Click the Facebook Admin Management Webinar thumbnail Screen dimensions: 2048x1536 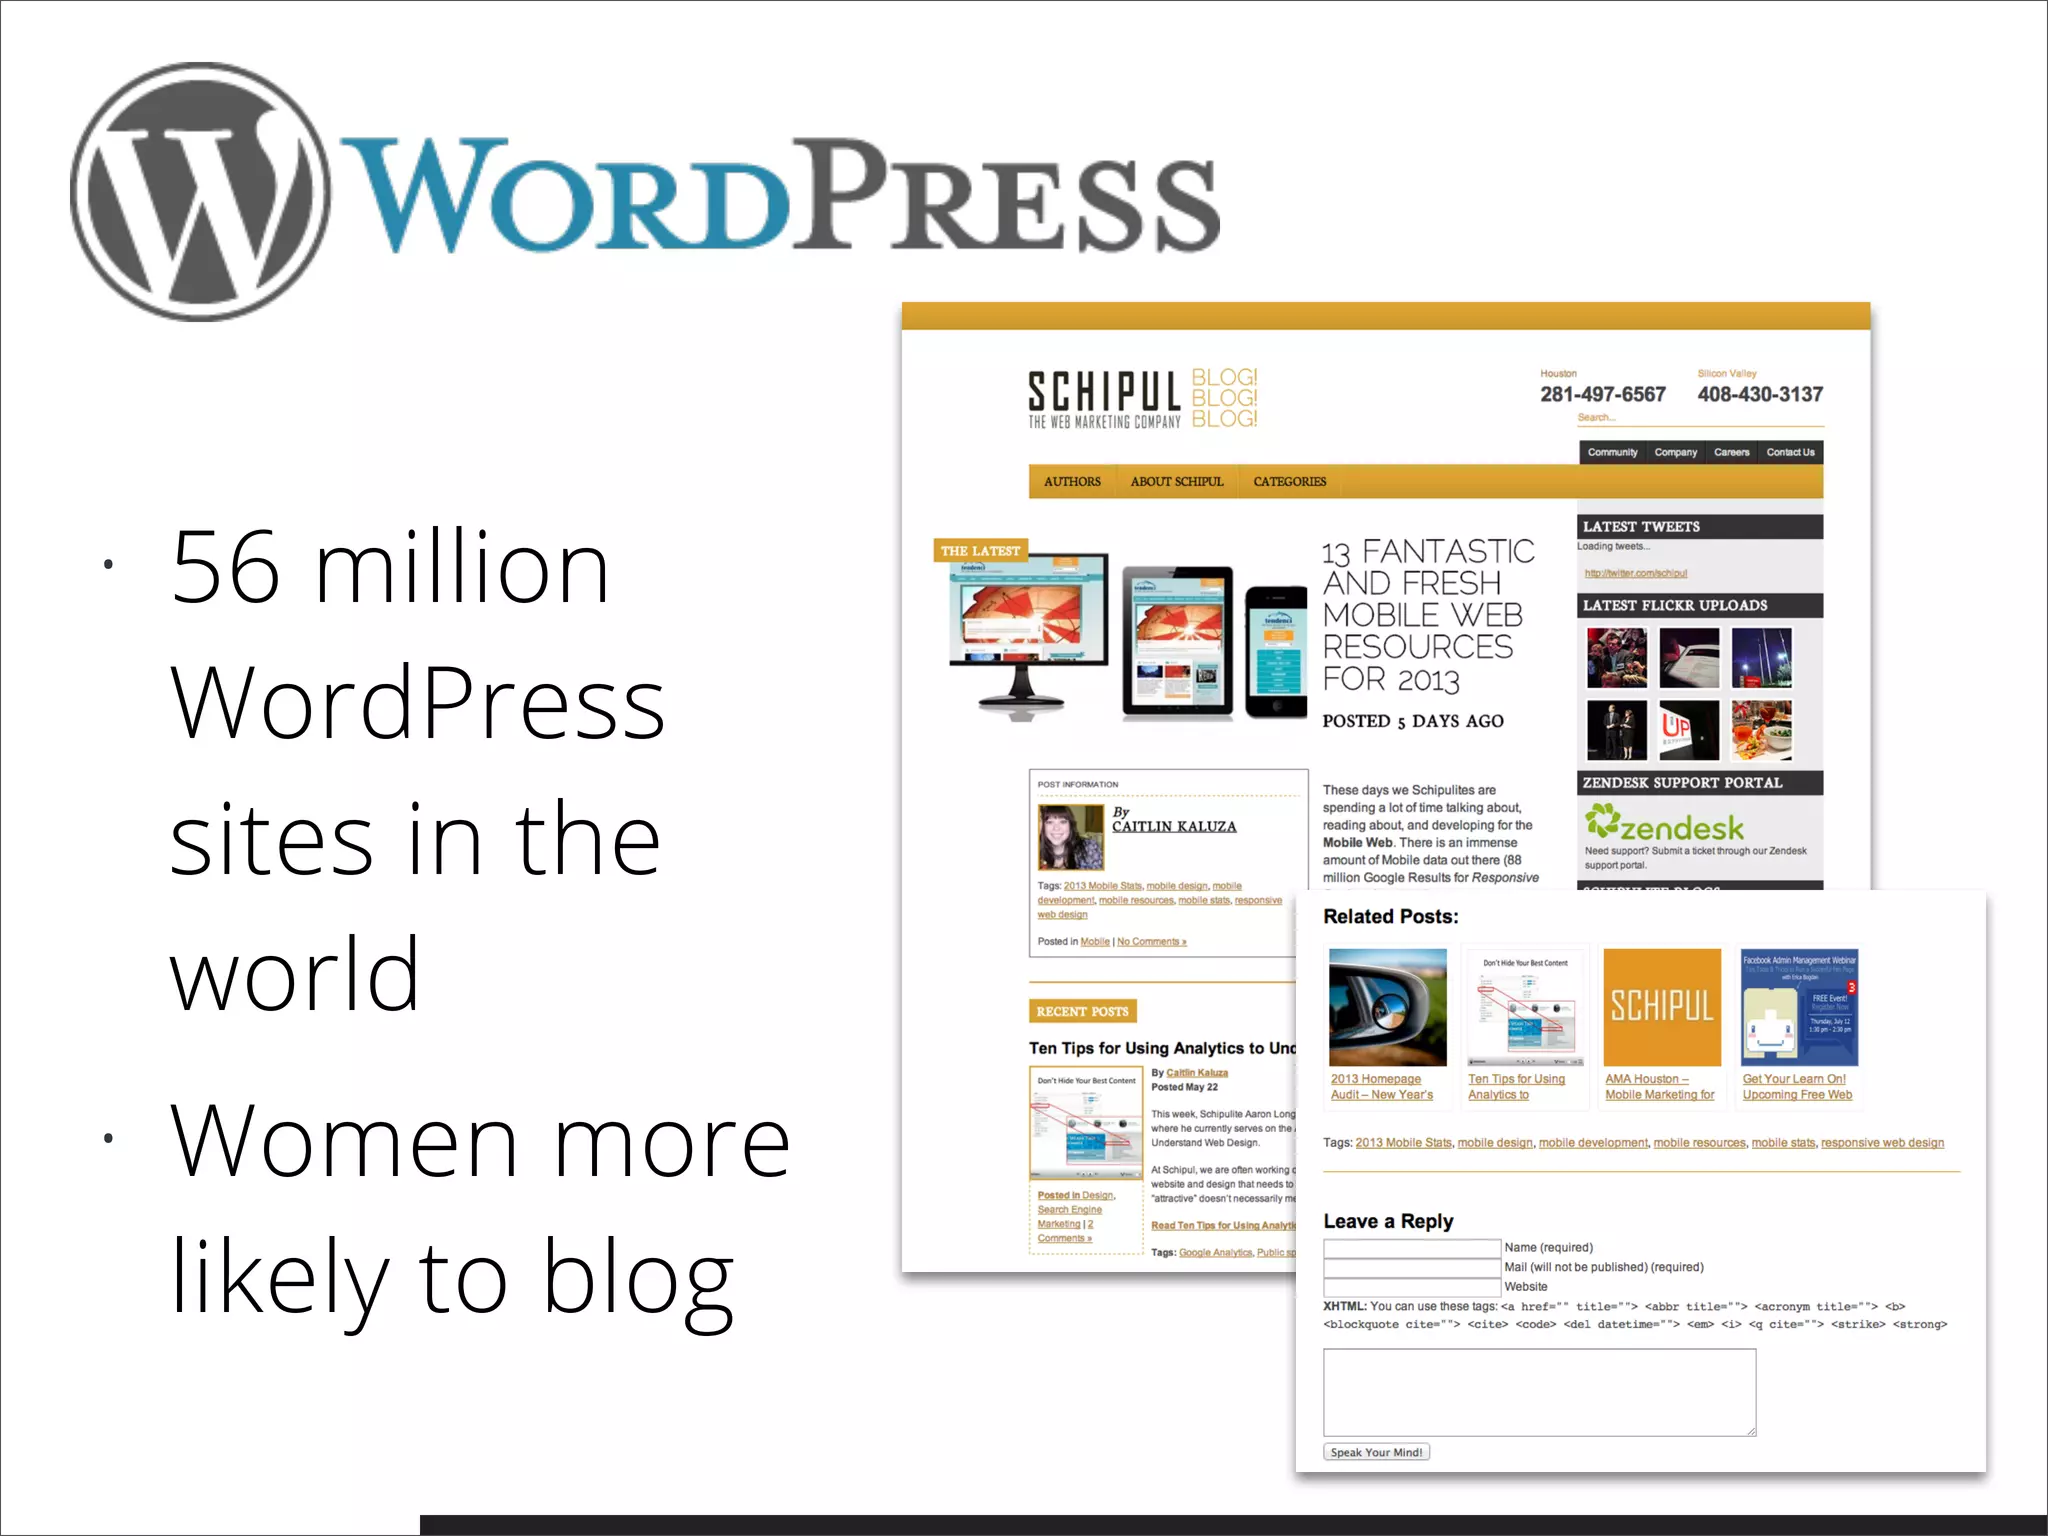[x=1799, y=1007]
